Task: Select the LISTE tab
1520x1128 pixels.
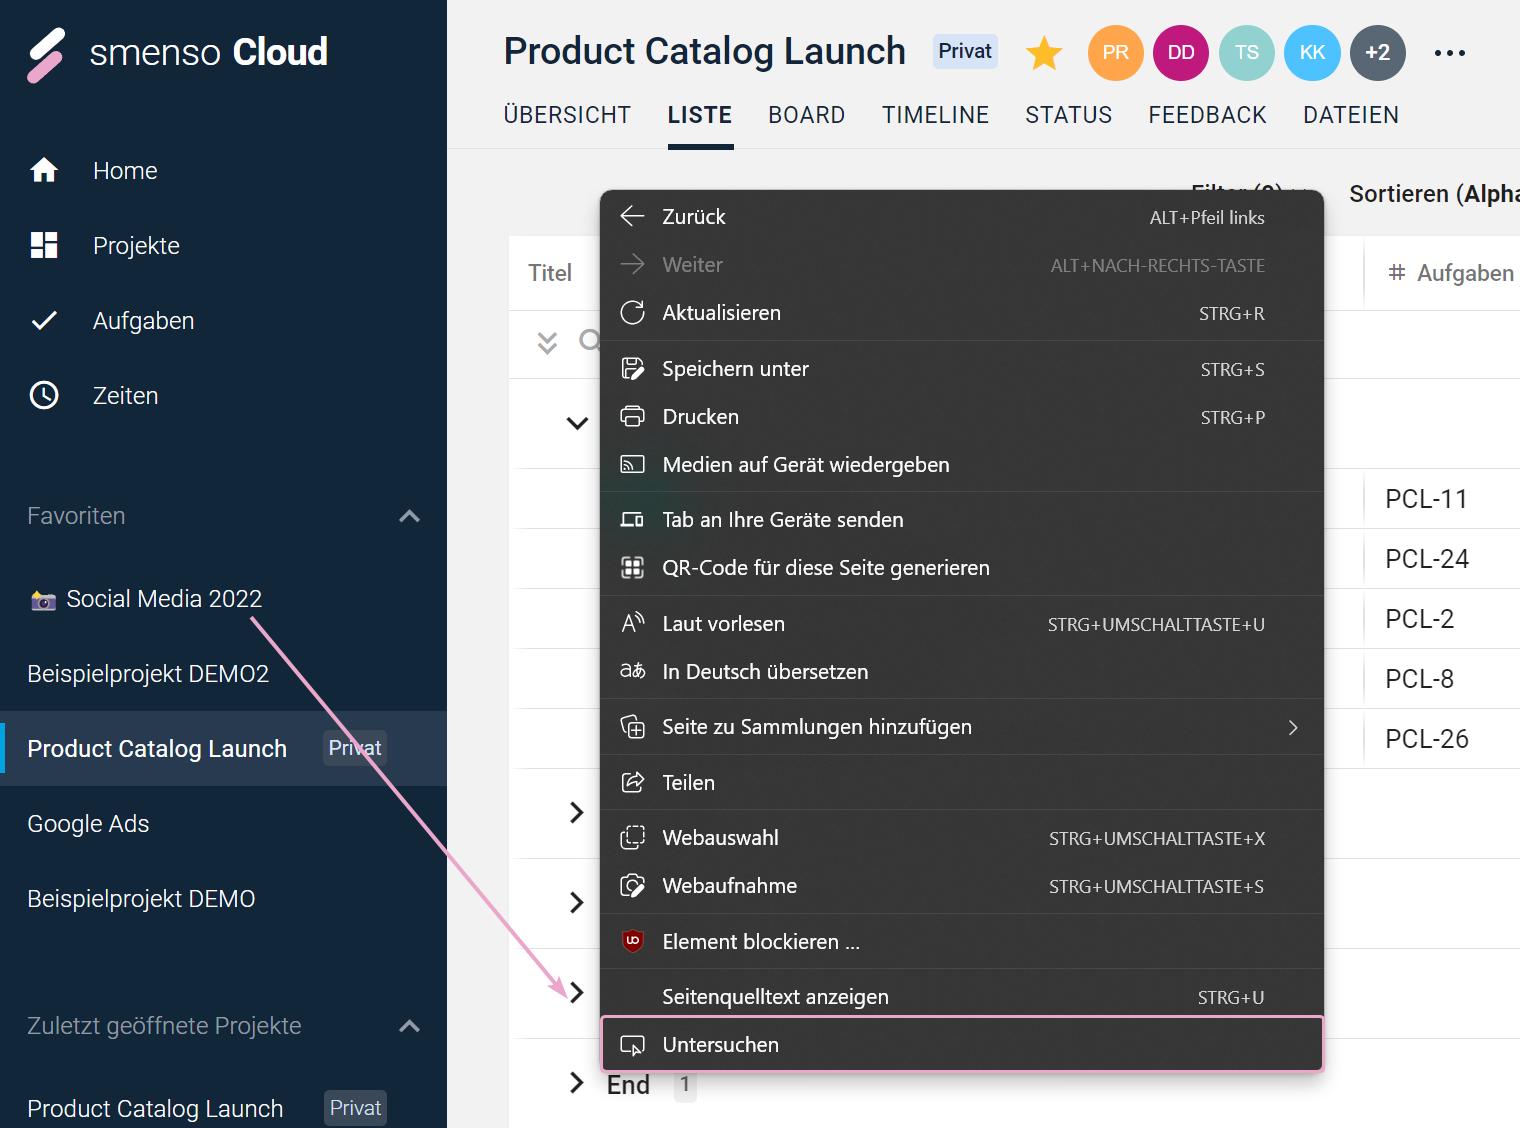Action: (x=700, y=115)
